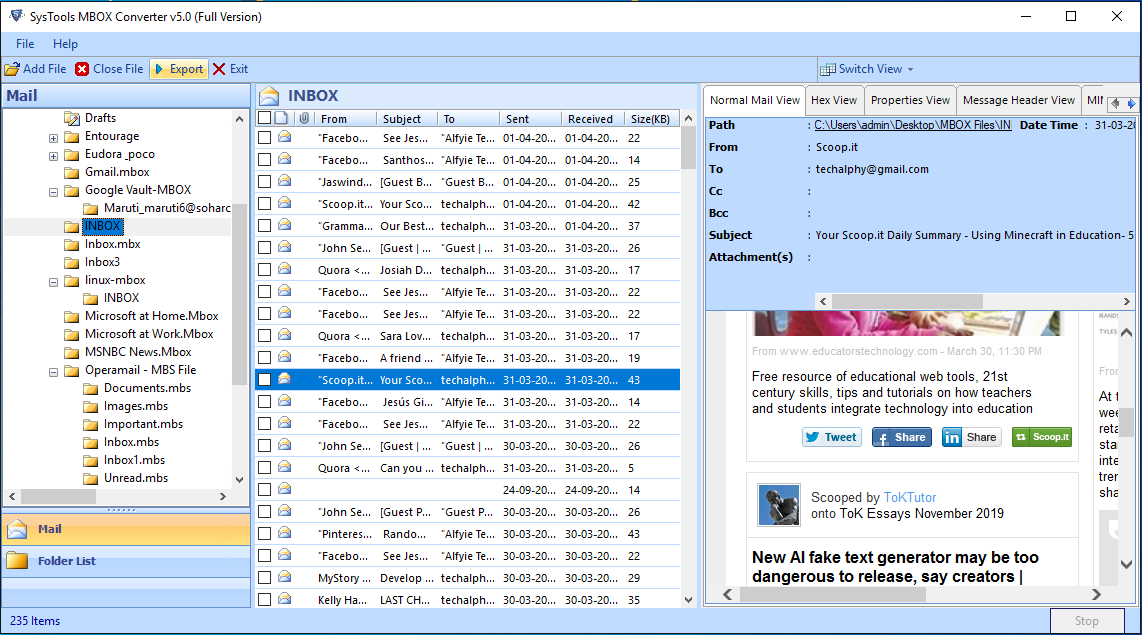
Task: Click envelope icon of Jaswind row
Action: point(285,181)
